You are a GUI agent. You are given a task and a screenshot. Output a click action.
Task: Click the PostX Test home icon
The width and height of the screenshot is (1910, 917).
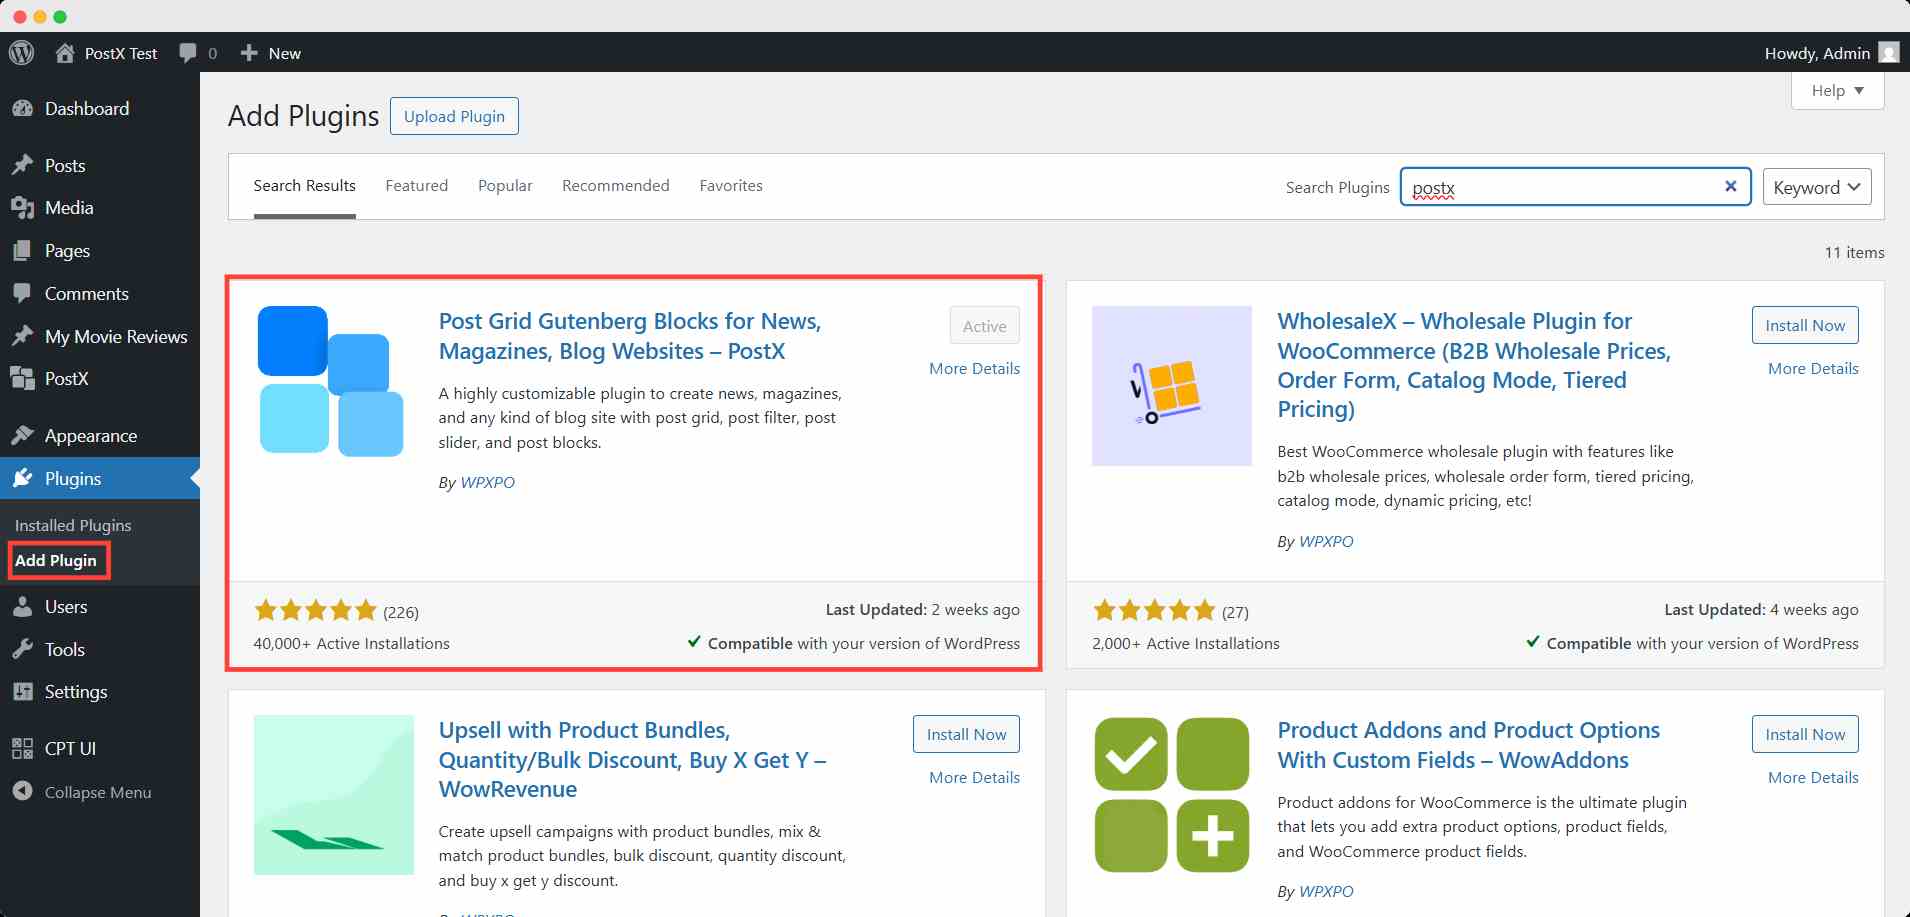pos(65,53)
